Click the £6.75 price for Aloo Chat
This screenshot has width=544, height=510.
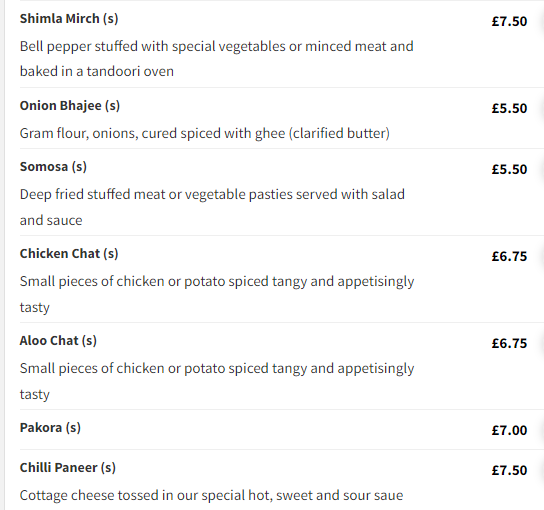(x=509, y=344)
